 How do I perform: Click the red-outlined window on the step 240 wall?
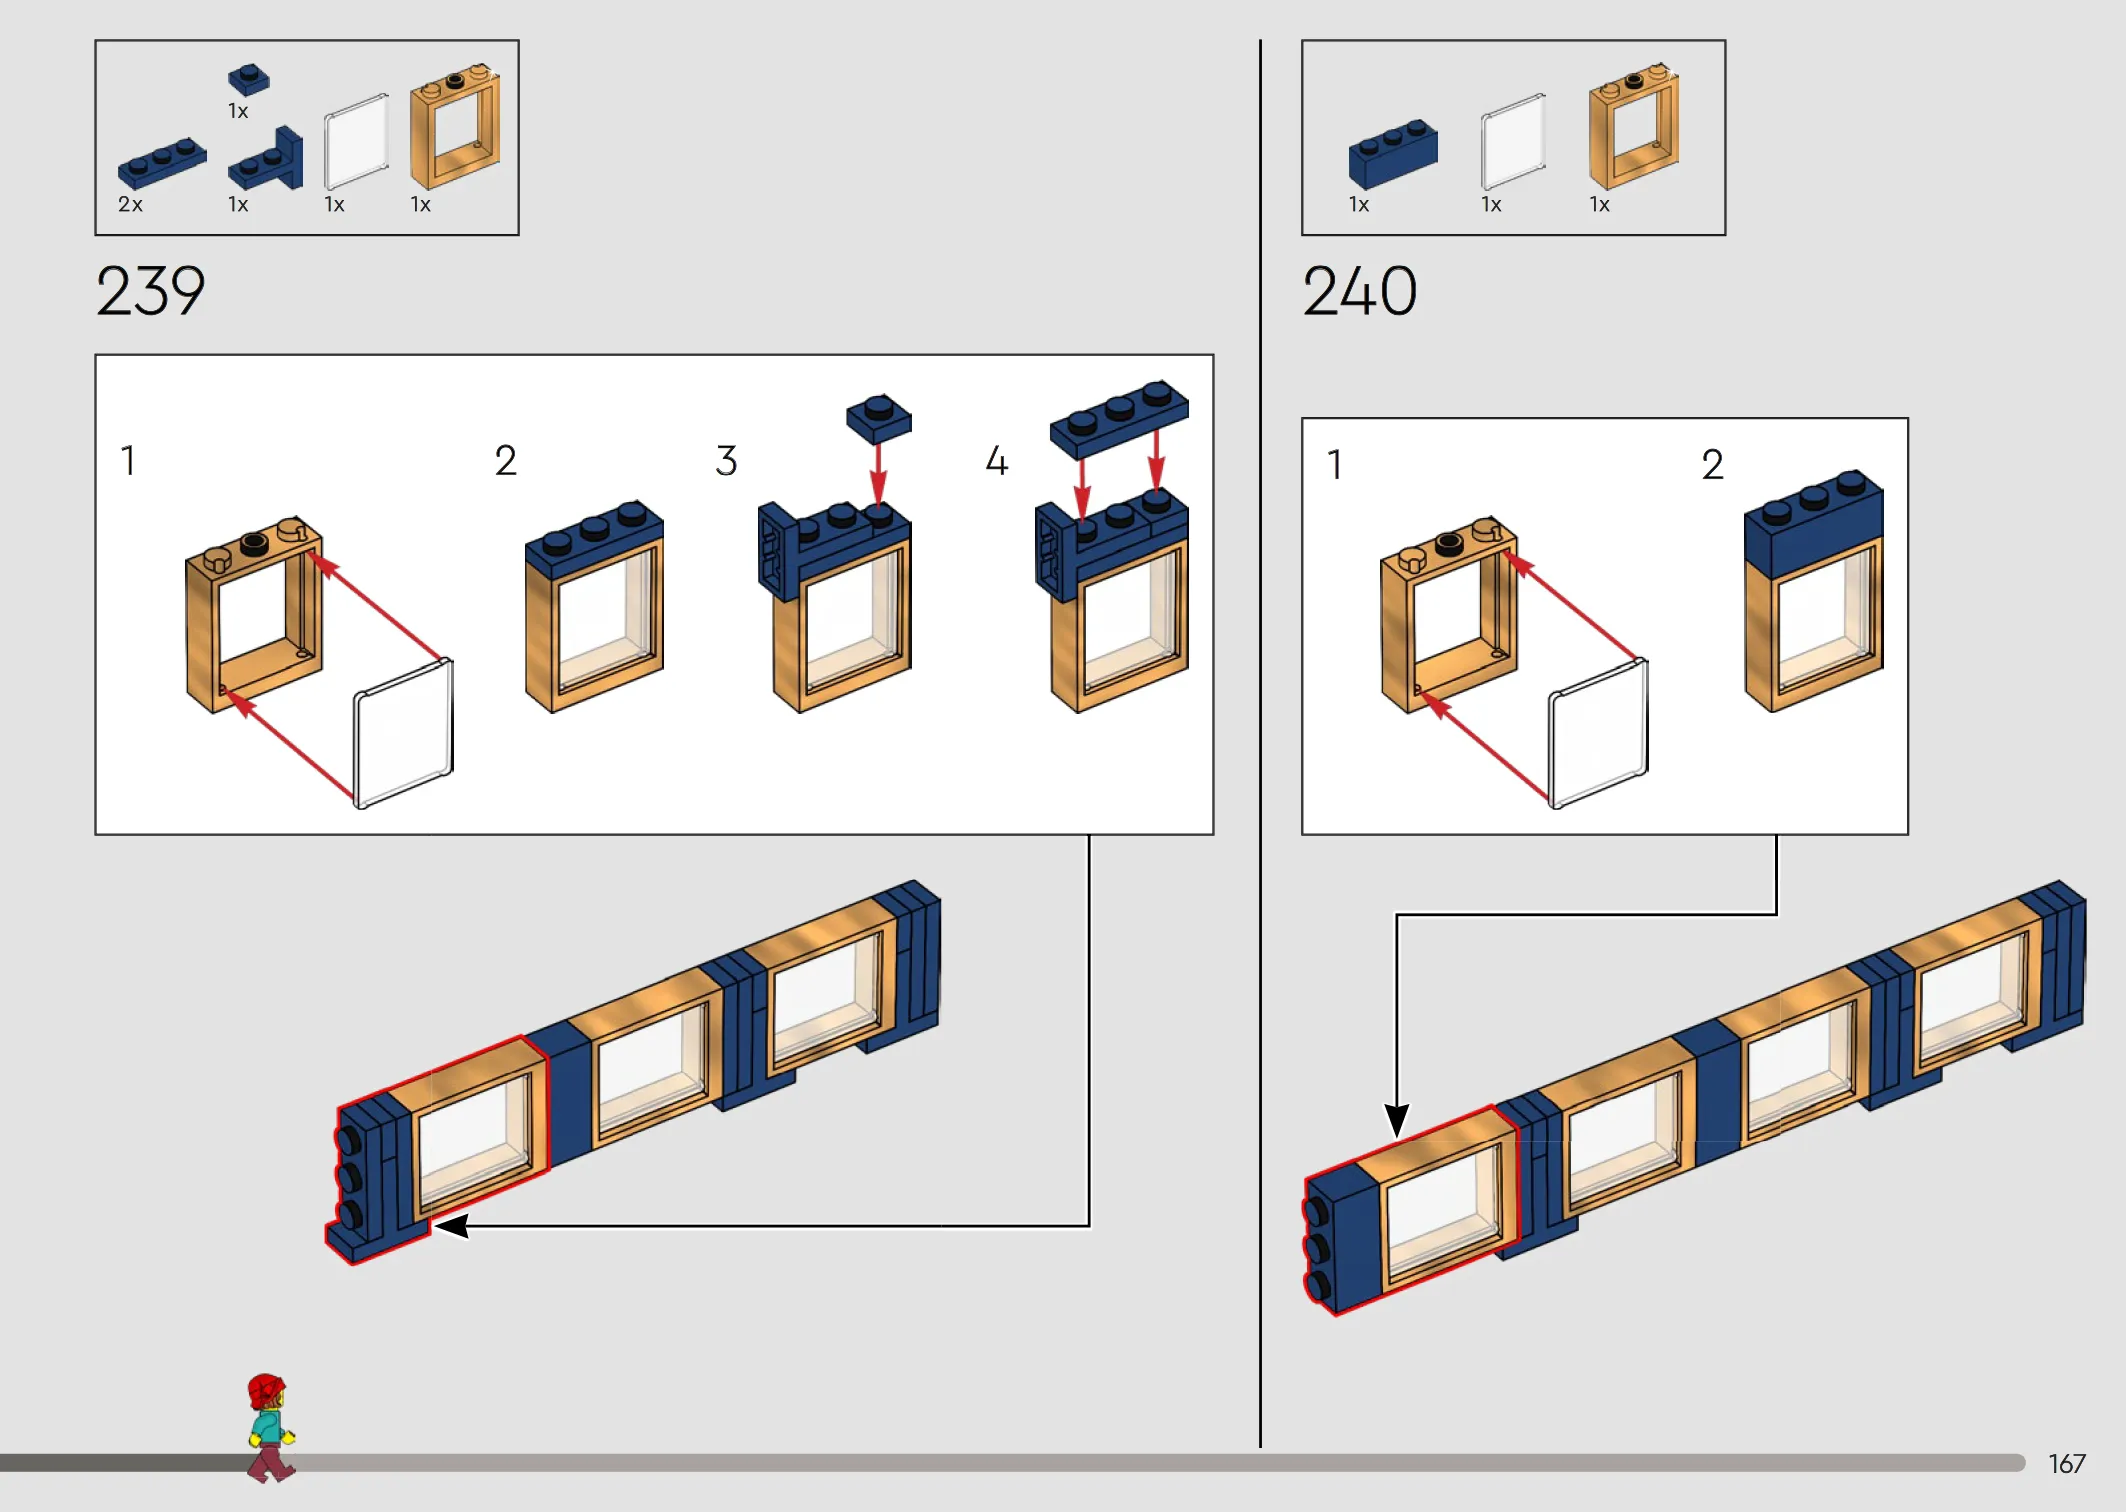[1411, 1210]
